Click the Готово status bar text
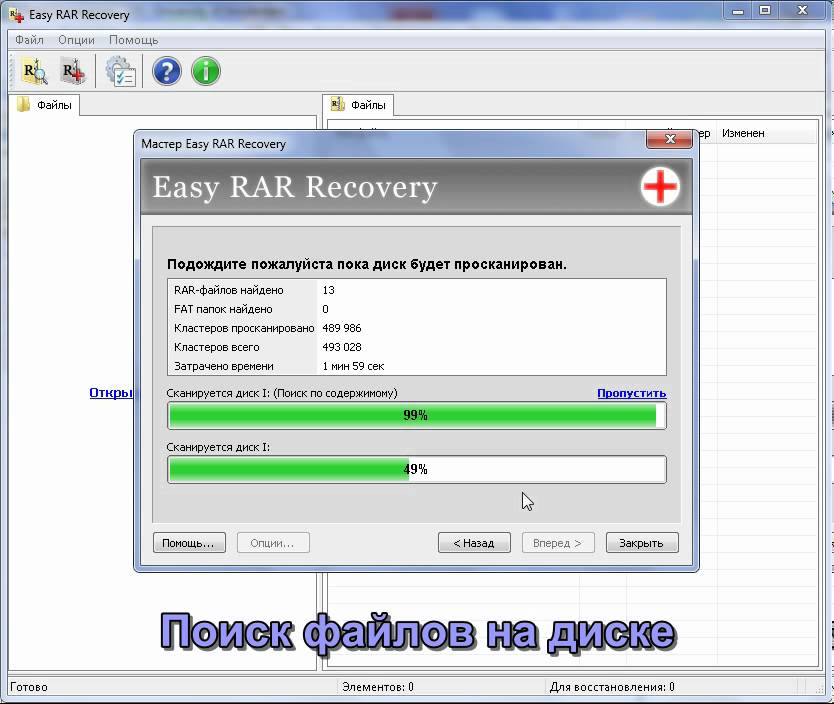This screenshot has width=834, height=704. point(29,687)
